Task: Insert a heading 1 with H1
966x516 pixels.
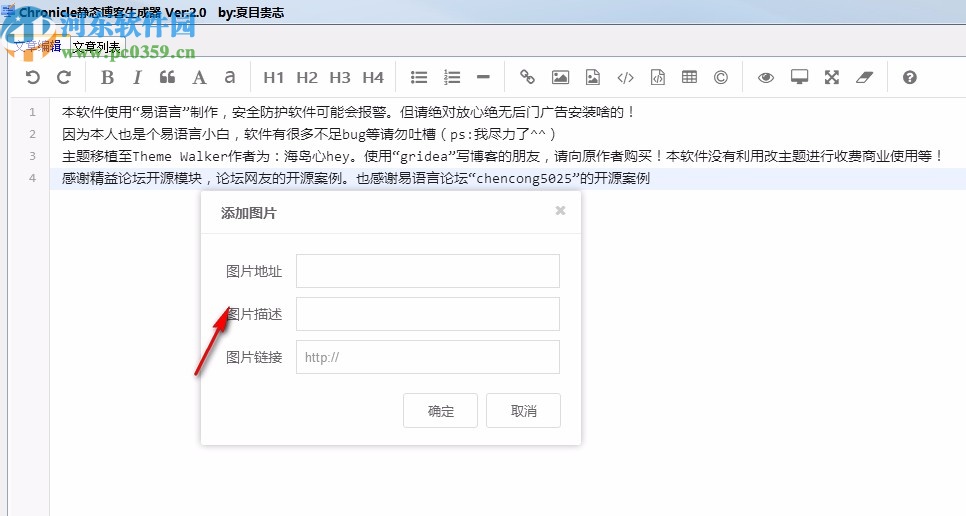Action: (273, 77)
